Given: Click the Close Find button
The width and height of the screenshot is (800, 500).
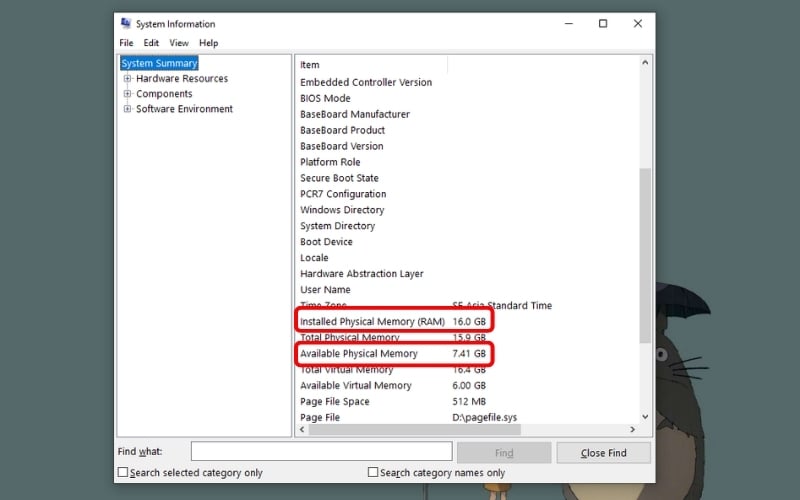Looking at the screenshot, I should (x=604, y=453).
